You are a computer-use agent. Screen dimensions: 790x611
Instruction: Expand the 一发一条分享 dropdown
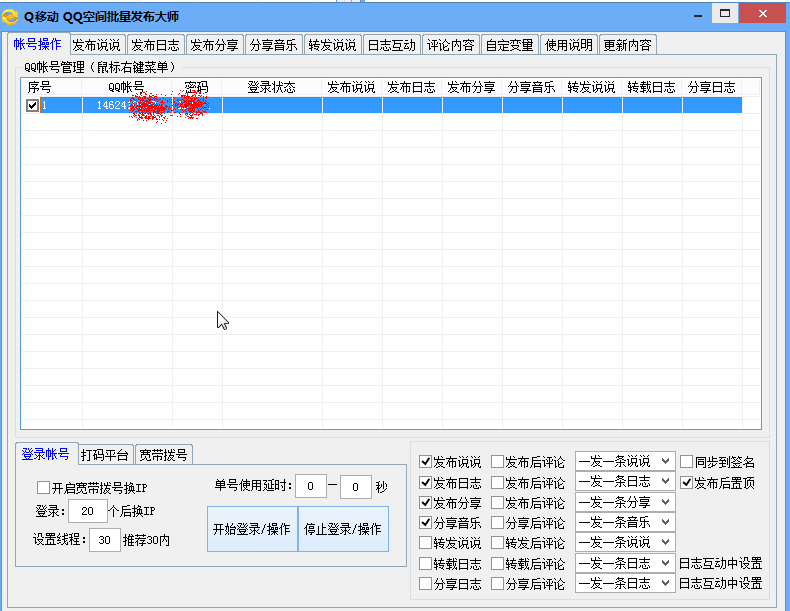coord(625,502)
